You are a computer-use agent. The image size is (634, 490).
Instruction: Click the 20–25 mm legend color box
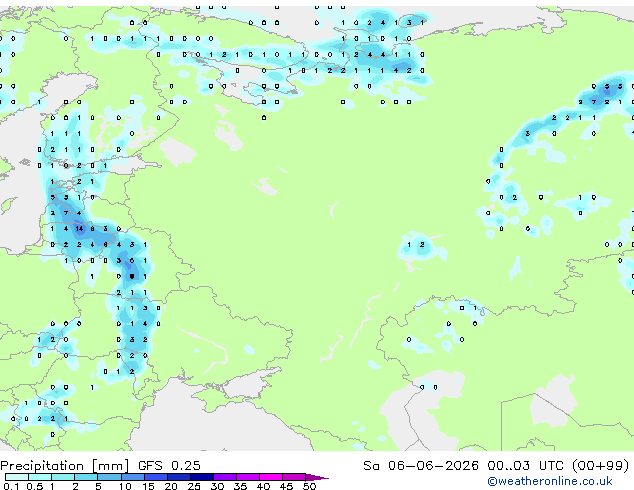(x=178, y=477)
